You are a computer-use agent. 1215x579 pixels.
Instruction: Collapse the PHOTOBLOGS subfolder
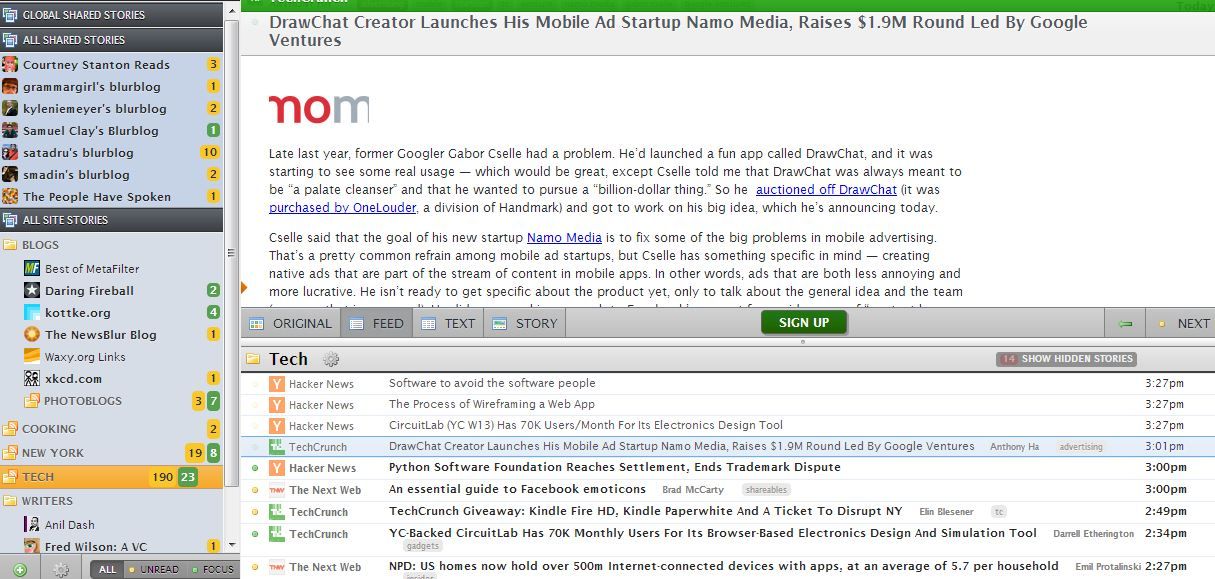coord(32,401)
